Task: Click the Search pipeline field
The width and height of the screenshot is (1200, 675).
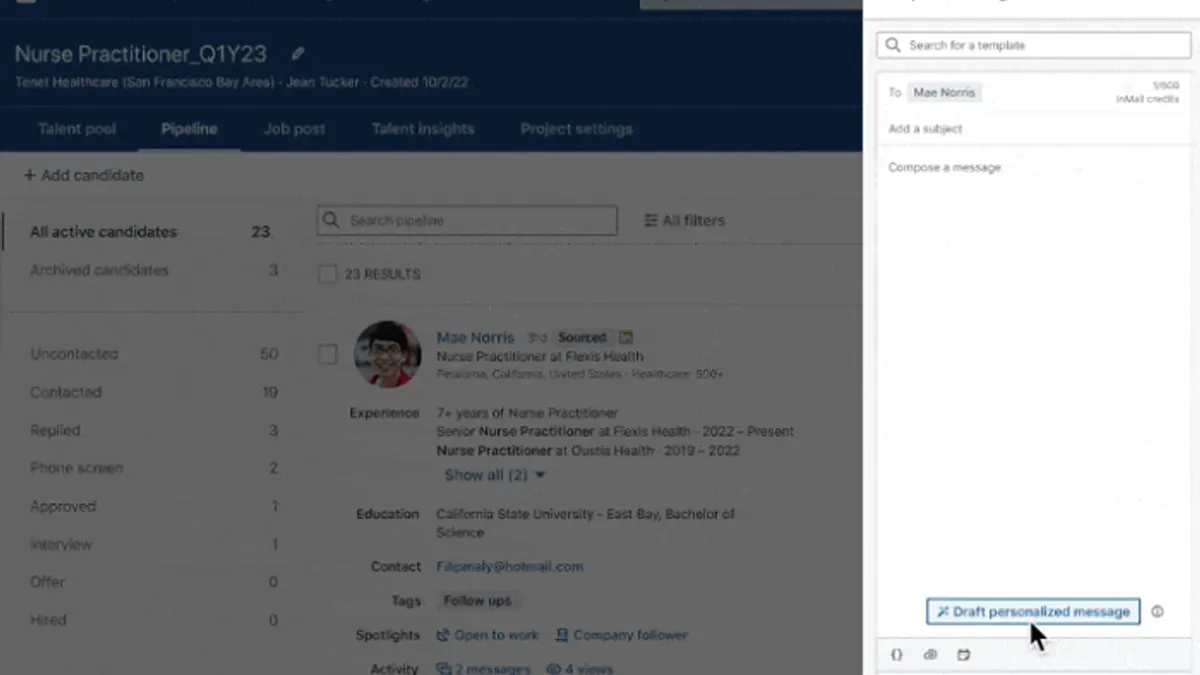Action: point(467,220)
